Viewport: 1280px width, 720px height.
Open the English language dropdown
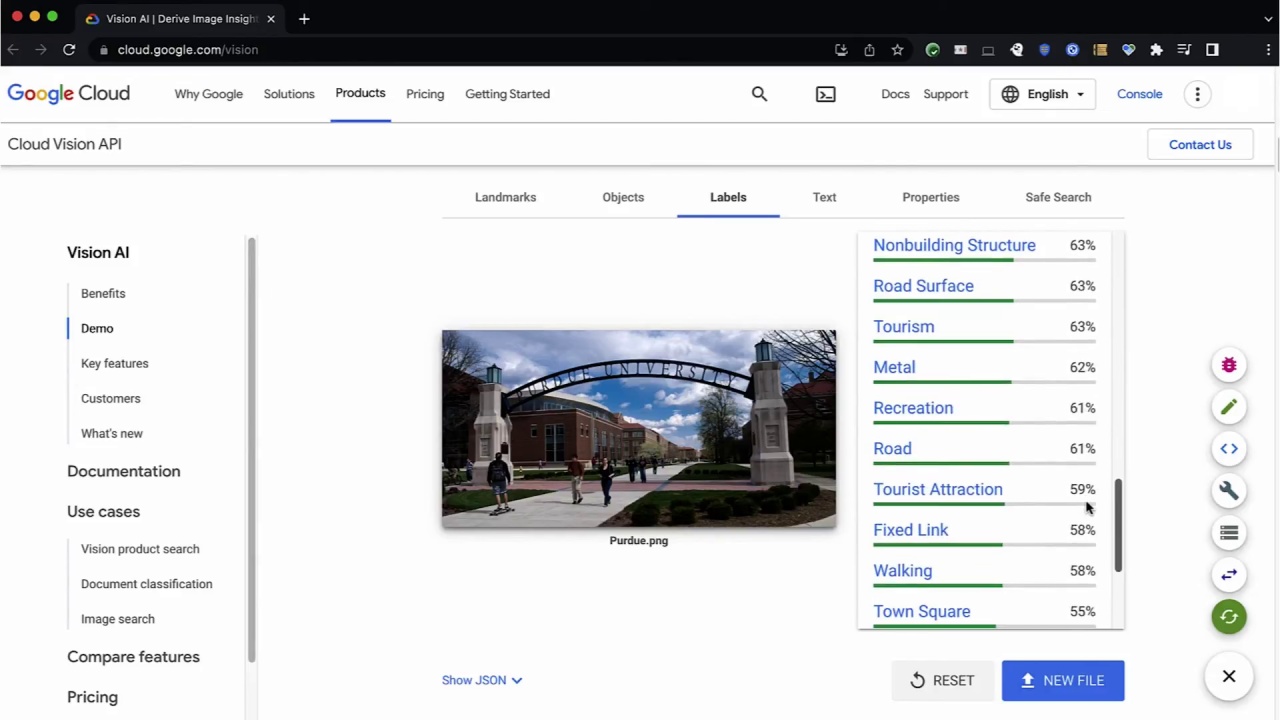[x=1042, y=94]
